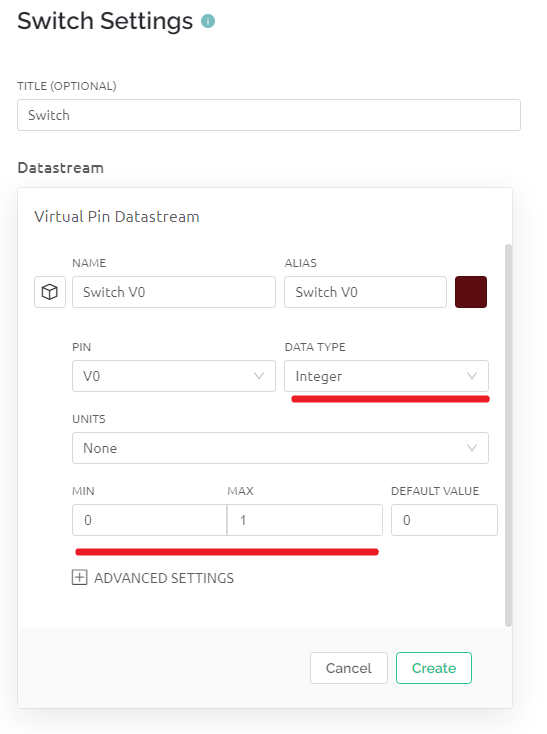Click the Data Type chevron arrow
This screenshot has width=547, height=734.
coord(472,376)
